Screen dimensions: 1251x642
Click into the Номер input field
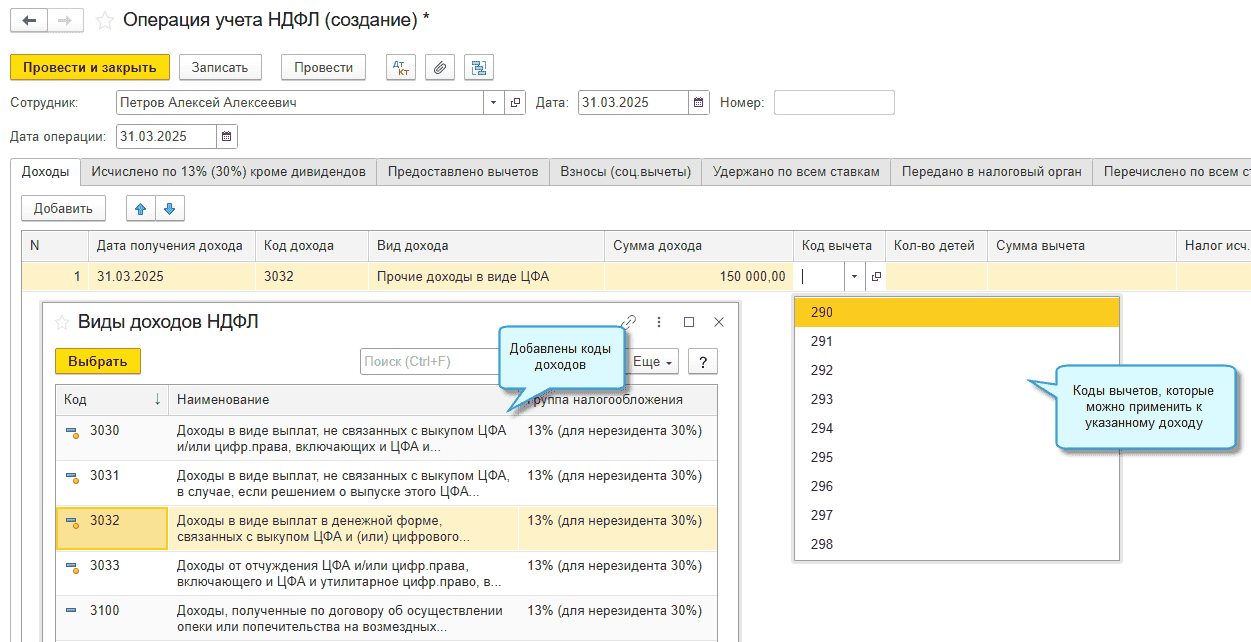click(833, 102)
